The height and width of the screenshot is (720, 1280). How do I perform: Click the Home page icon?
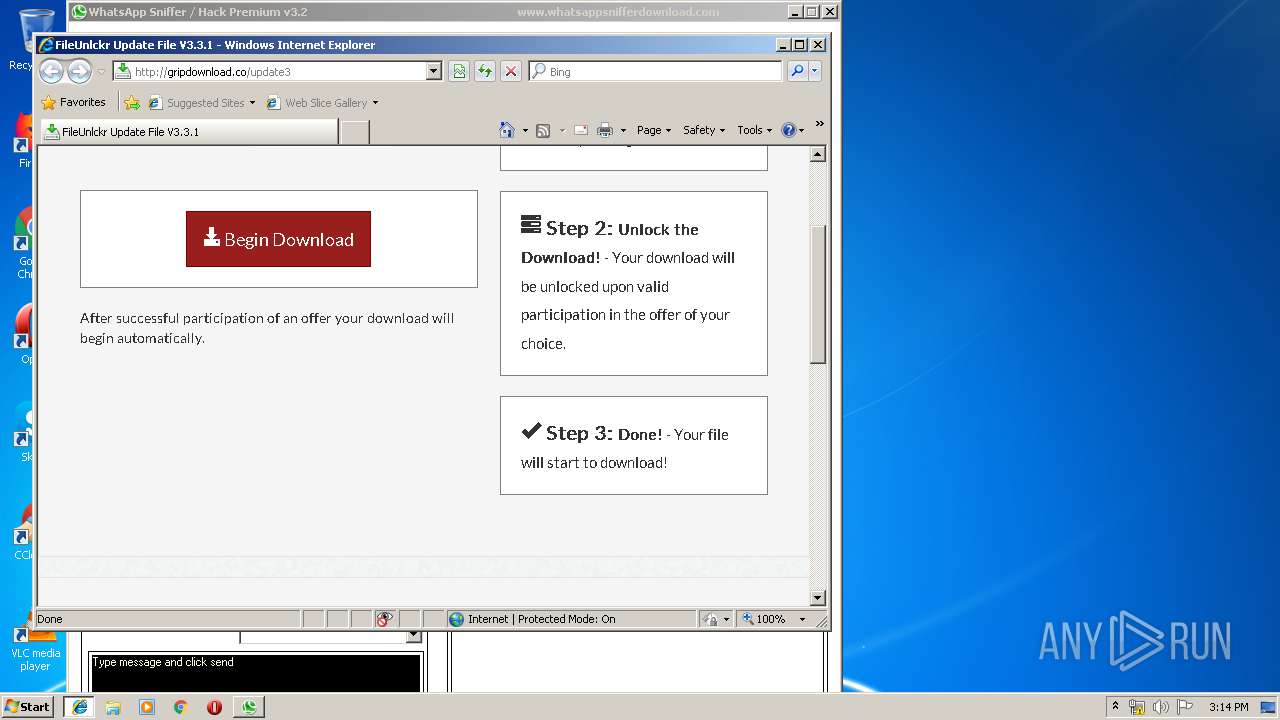[x=507, y=130]
